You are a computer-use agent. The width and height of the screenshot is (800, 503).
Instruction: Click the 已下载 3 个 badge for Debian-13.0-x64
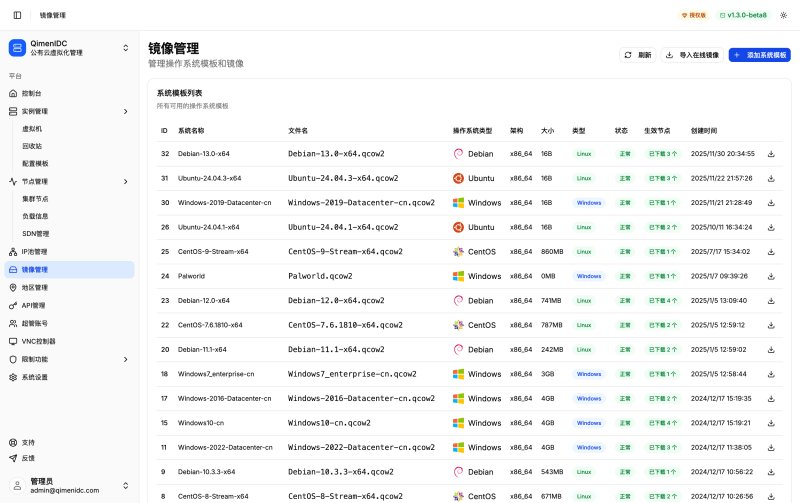[663, 154]
